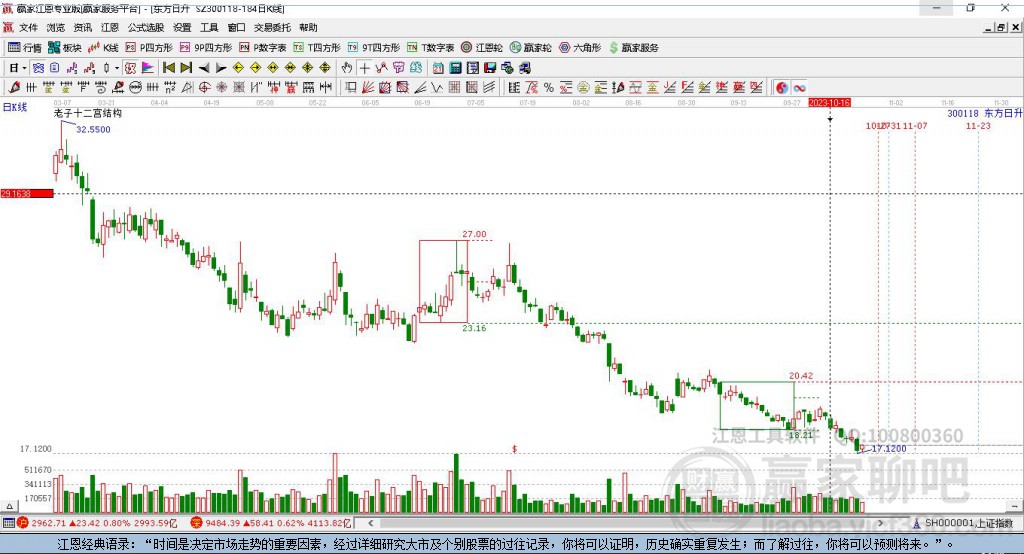Select the circular target cycle tool

tap(204, 88)
